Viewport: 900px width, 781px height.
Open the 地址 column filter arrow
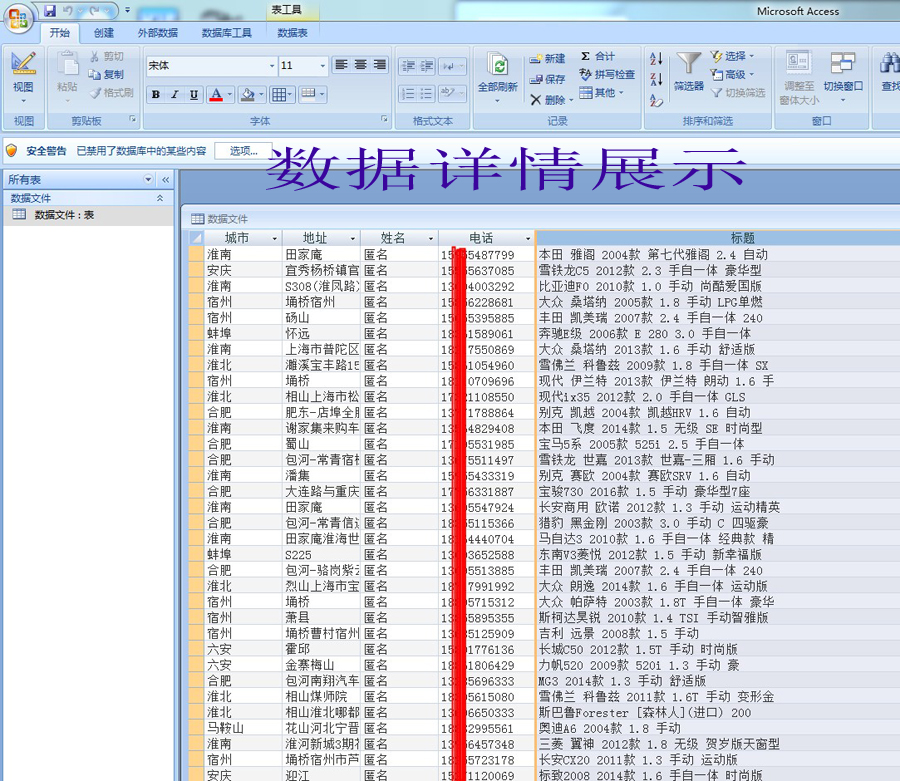tap(352, 239)
